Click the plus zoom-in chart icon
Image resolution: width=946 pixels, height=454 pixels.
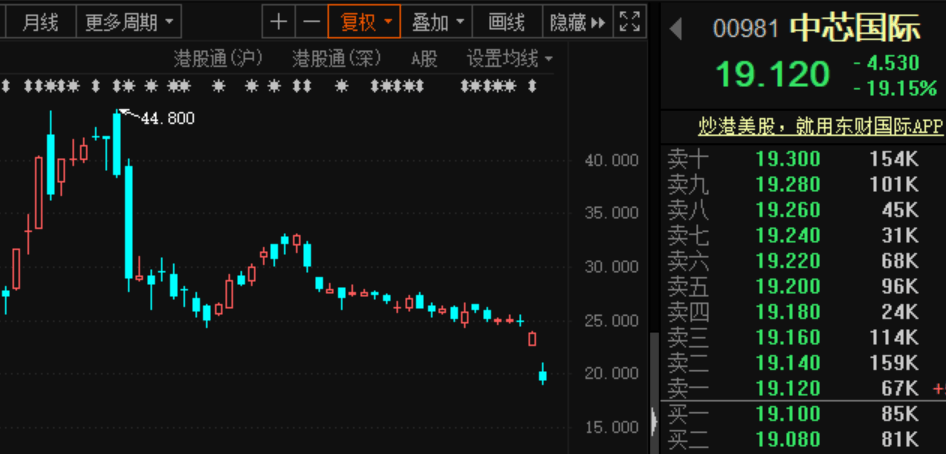coord(279,22)
